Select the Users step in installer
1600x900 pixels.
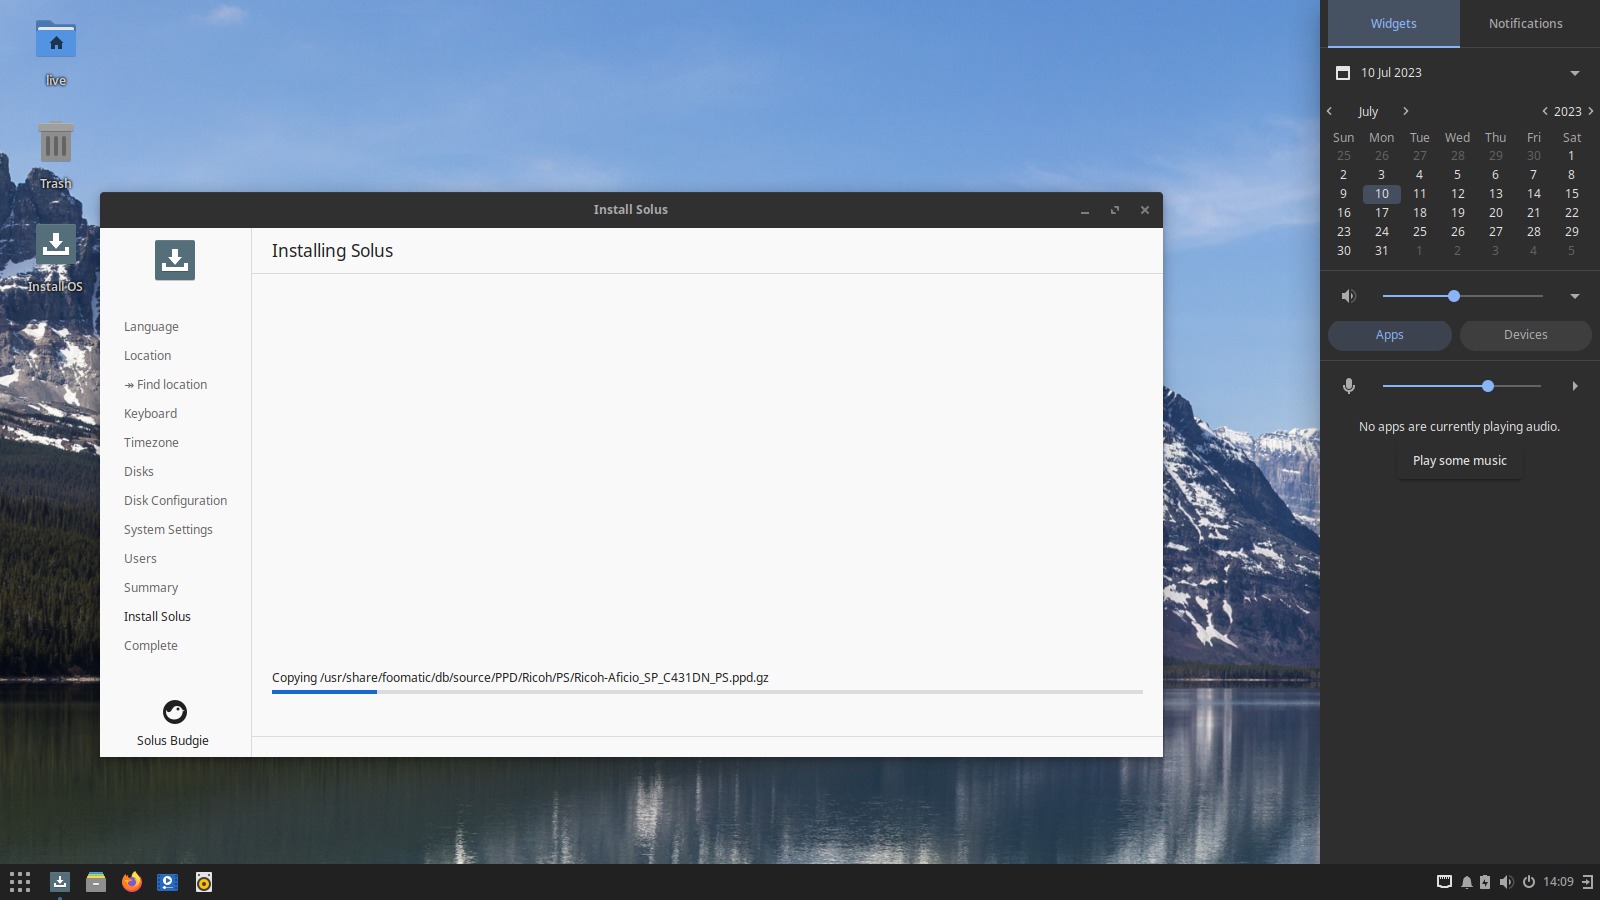[140, 559]
